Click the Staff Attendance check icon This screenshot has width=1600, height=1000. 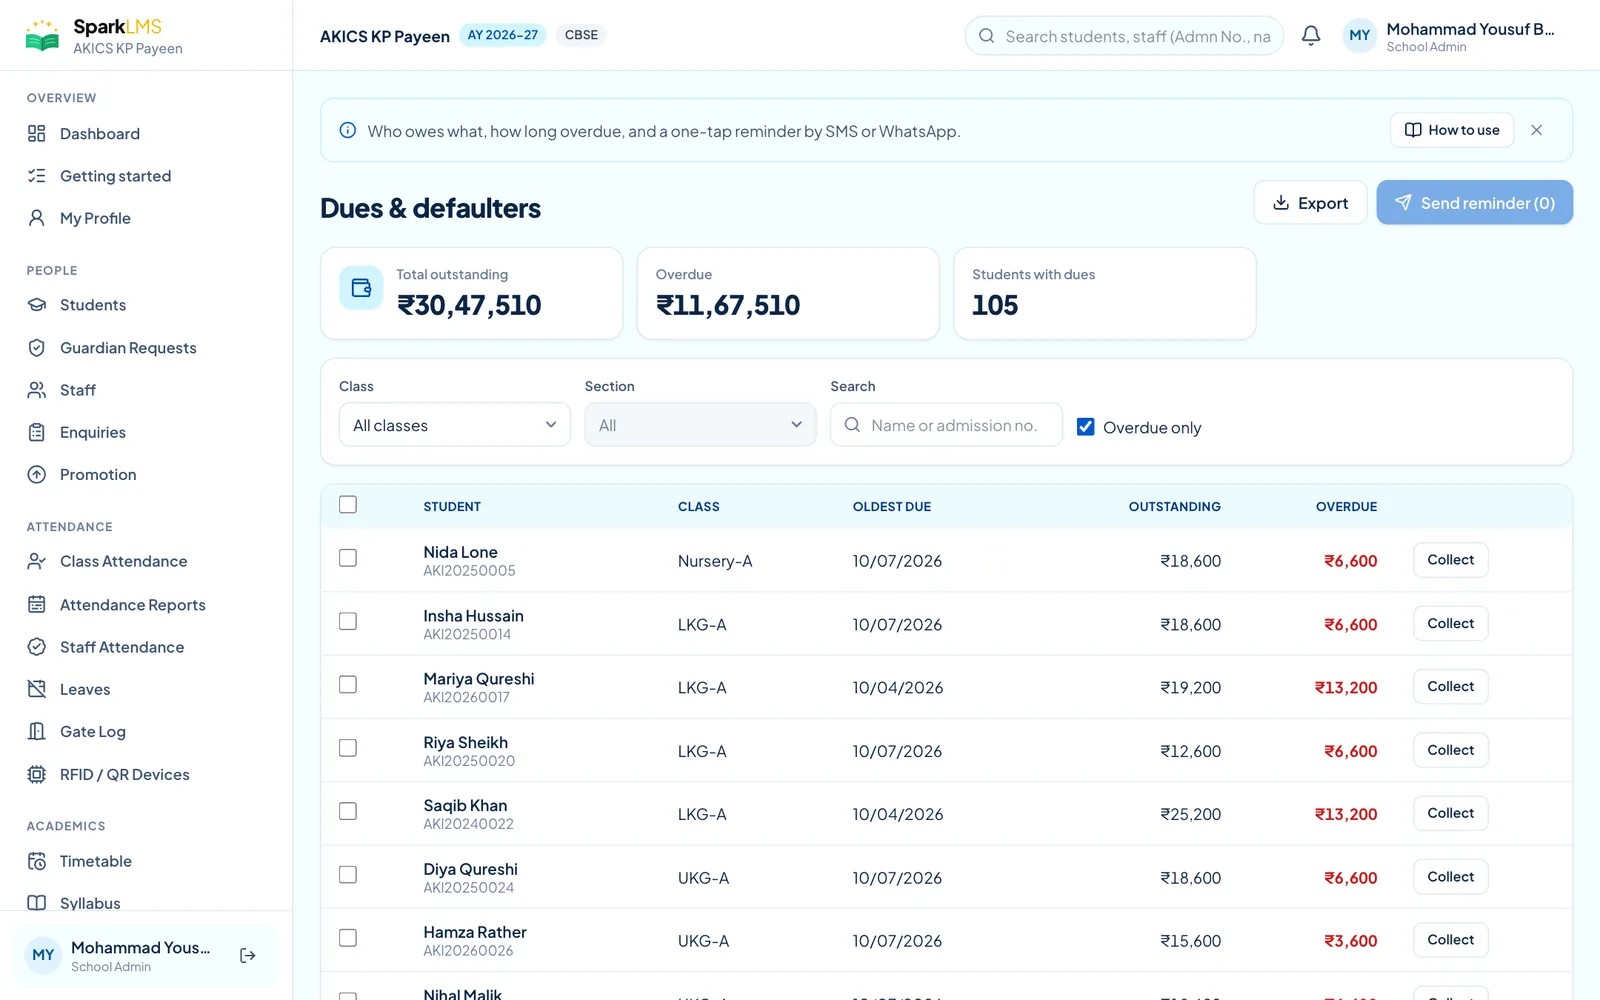[37, 647]
